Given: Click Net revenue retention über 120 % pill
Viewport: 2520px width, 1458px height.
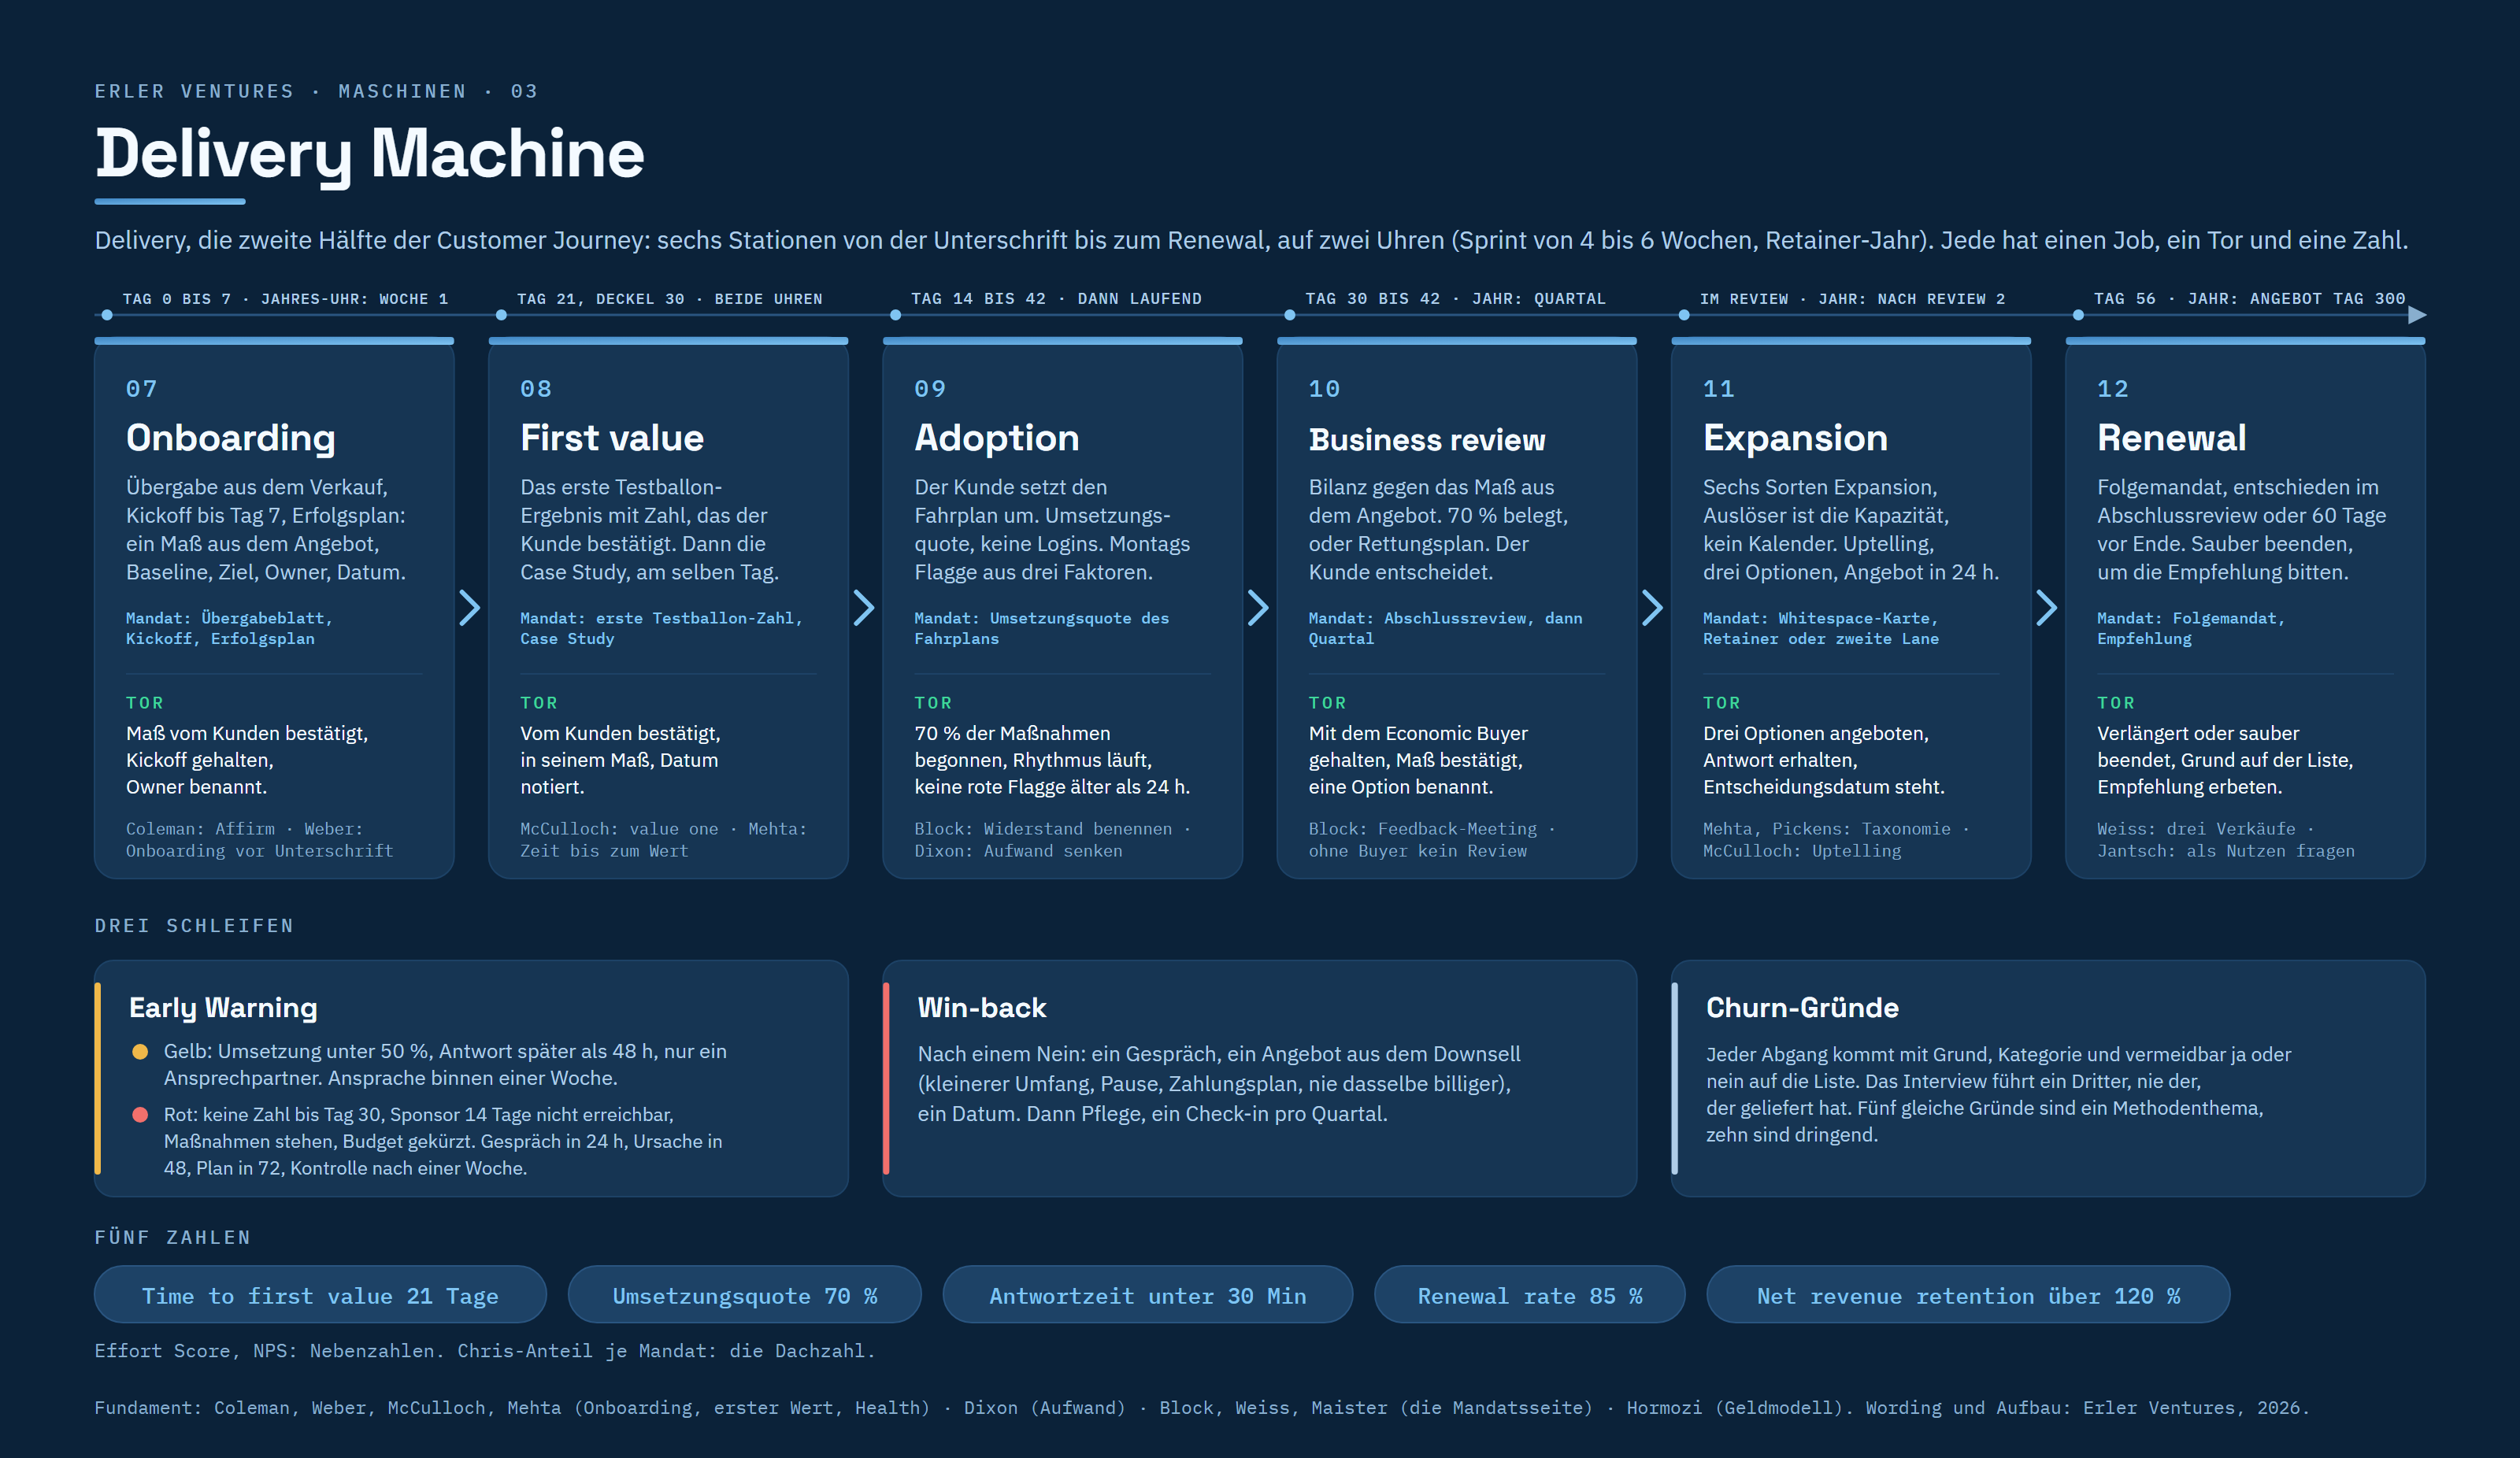Looking at the screenshot, I should [1968, 1295].
